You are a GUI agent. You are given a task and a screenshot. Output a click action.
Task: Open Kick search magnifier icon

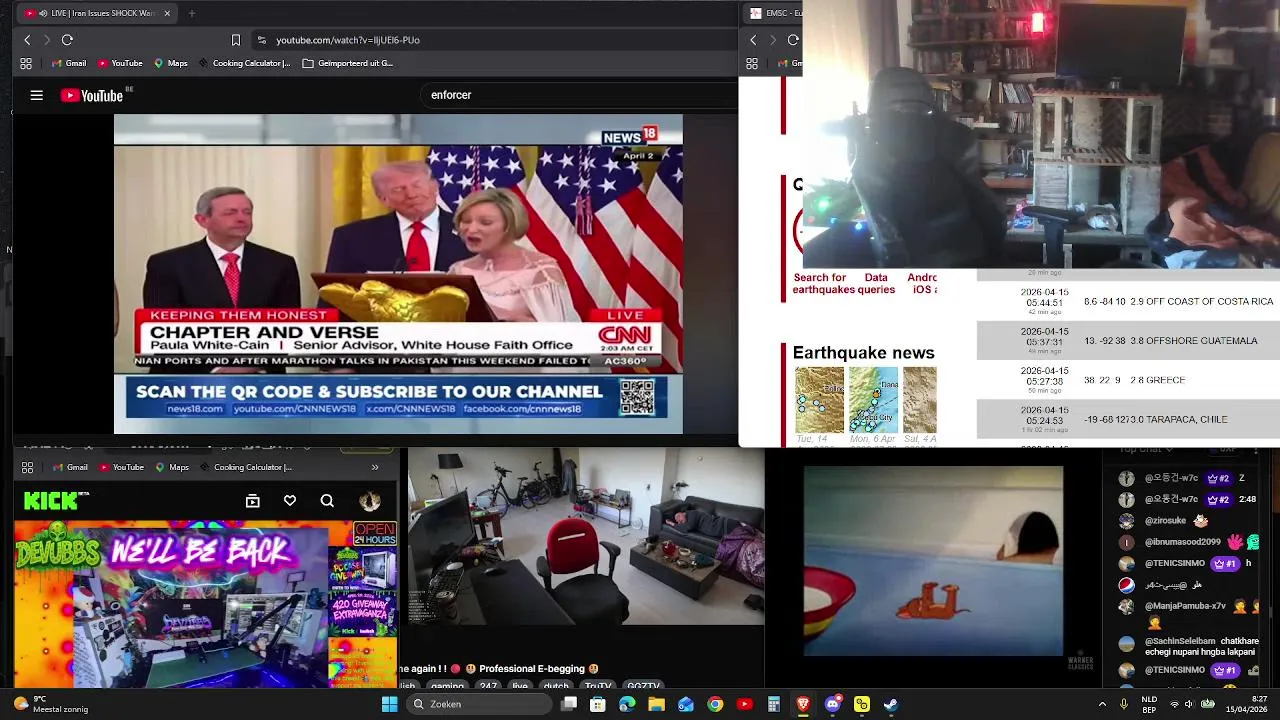point(327,501)
